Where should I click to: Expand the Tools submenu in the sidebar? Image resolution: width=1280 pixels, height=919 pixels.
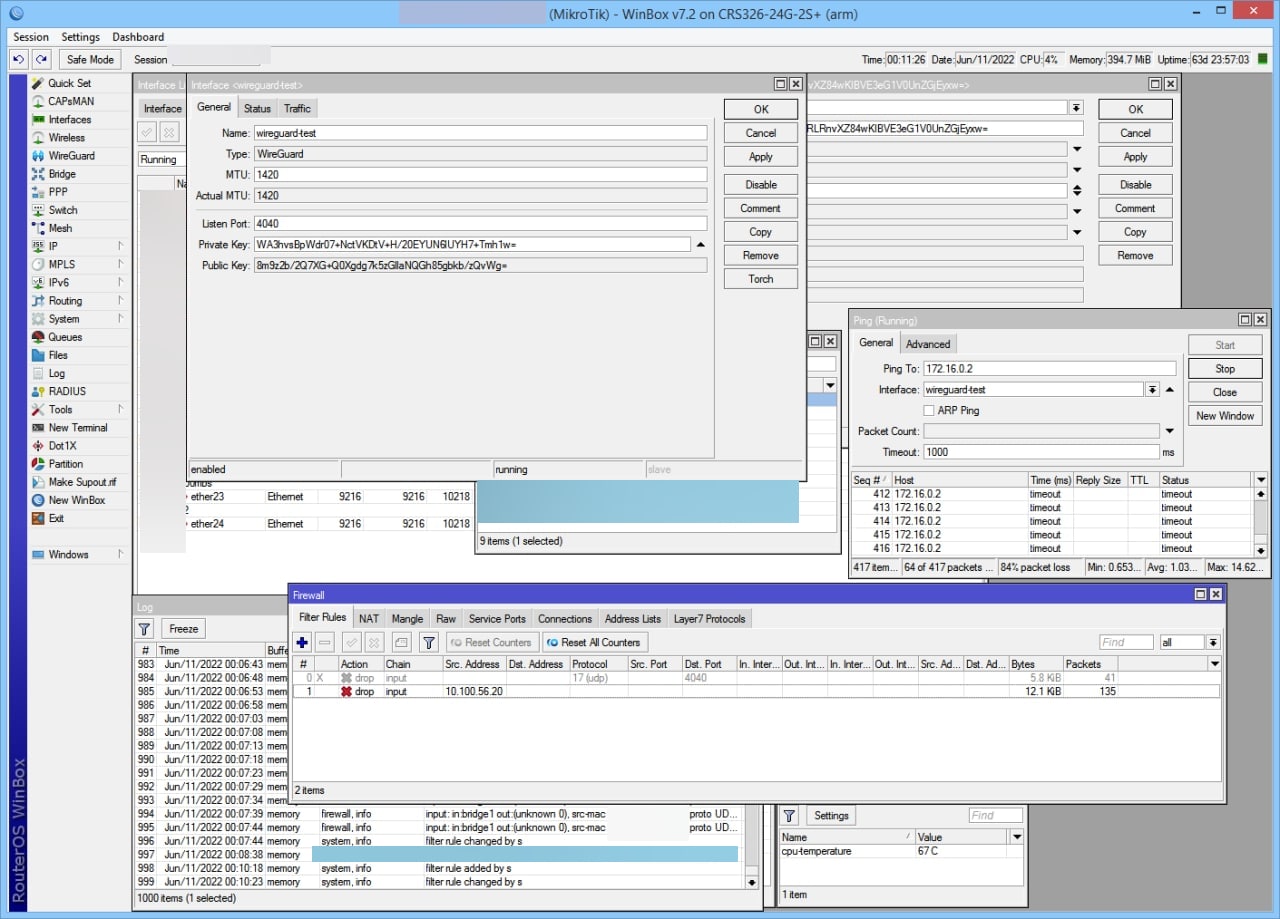(119, 409)
